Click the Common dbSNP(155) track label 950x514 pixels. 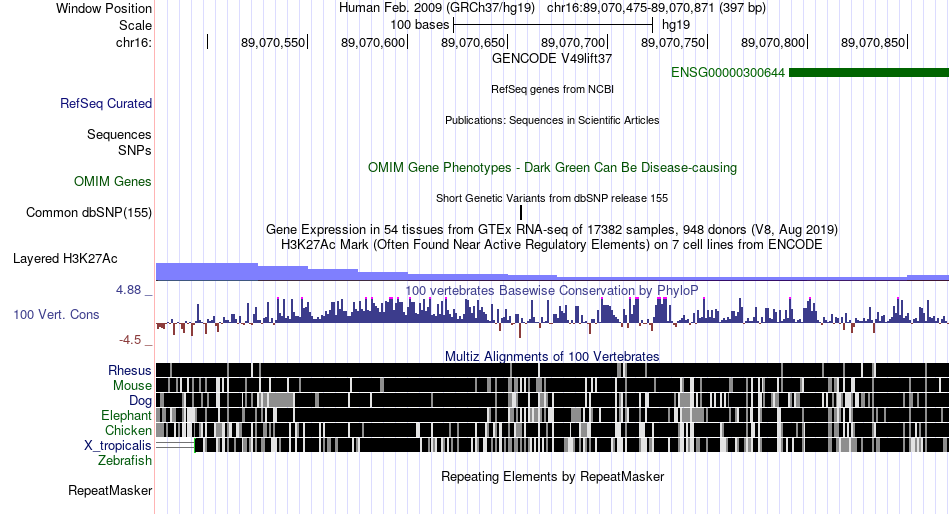(89, 213)
